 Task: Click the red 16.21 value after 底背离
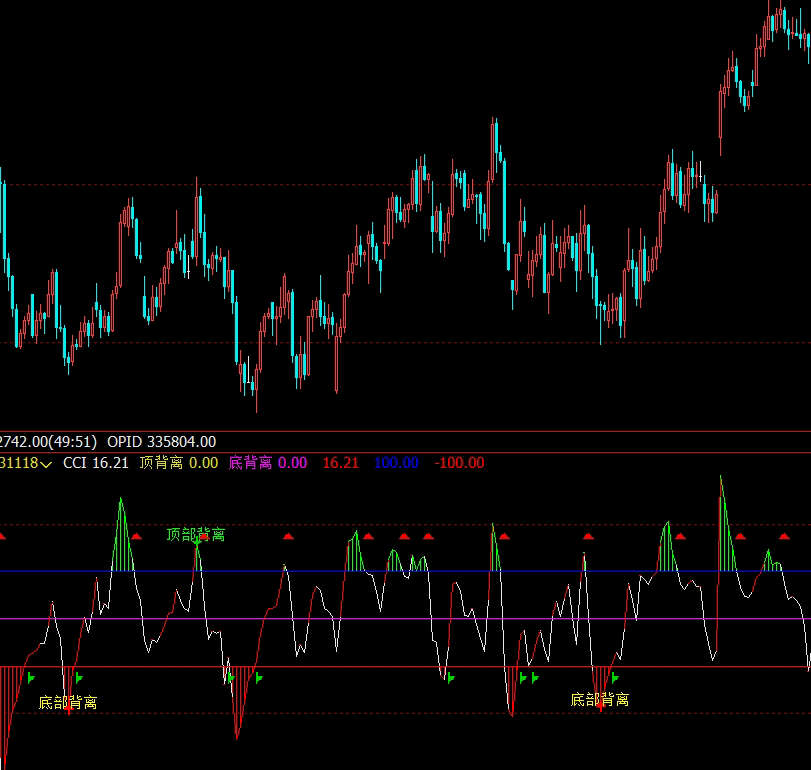[340, 463]
